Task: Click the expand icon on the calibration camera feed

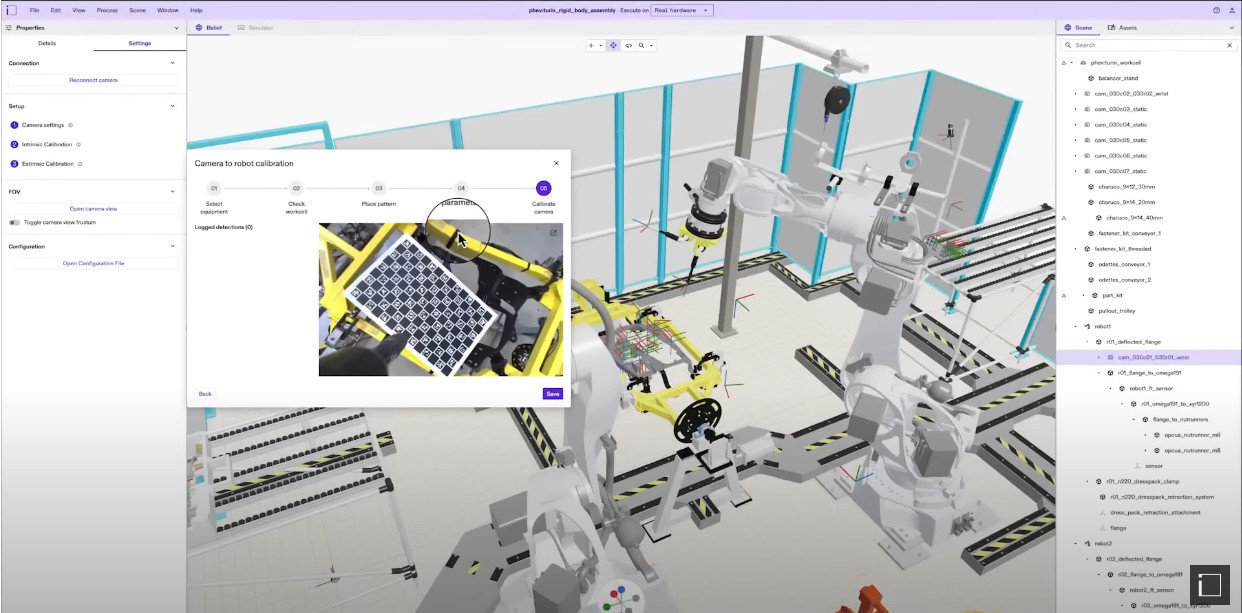Action: click(553, 232)
